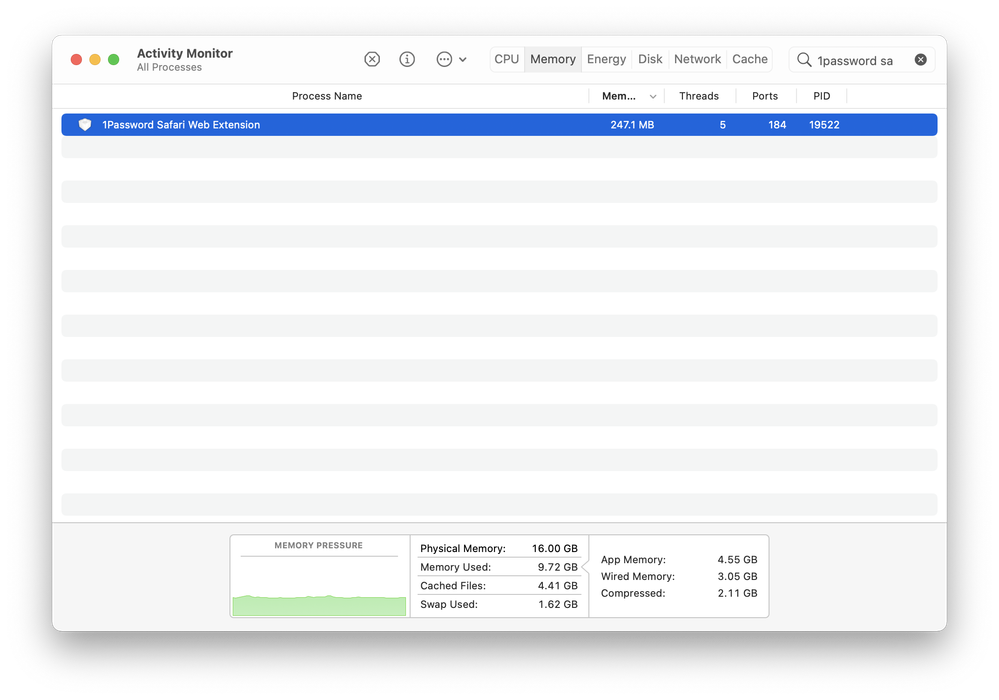999x700 pixels.
Task: Select the Memory tab
Action: click(553, 59)
